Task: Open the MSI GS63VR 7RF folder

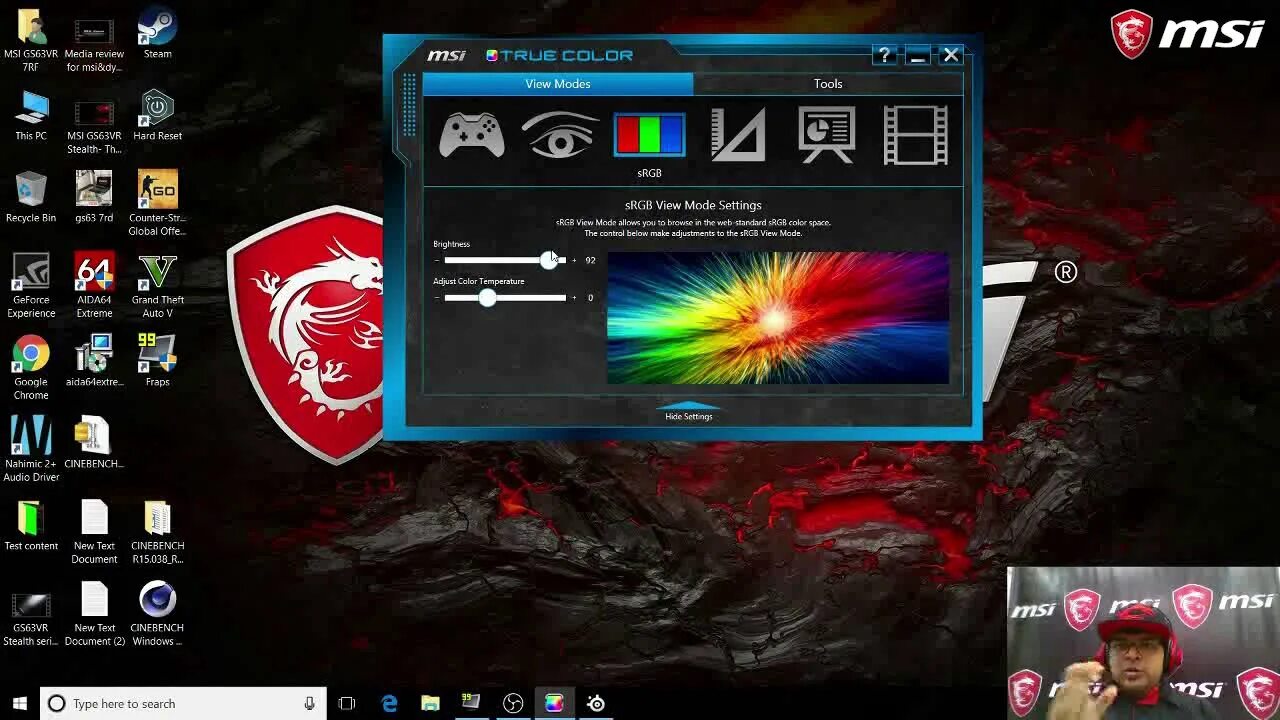Action: 31,40
